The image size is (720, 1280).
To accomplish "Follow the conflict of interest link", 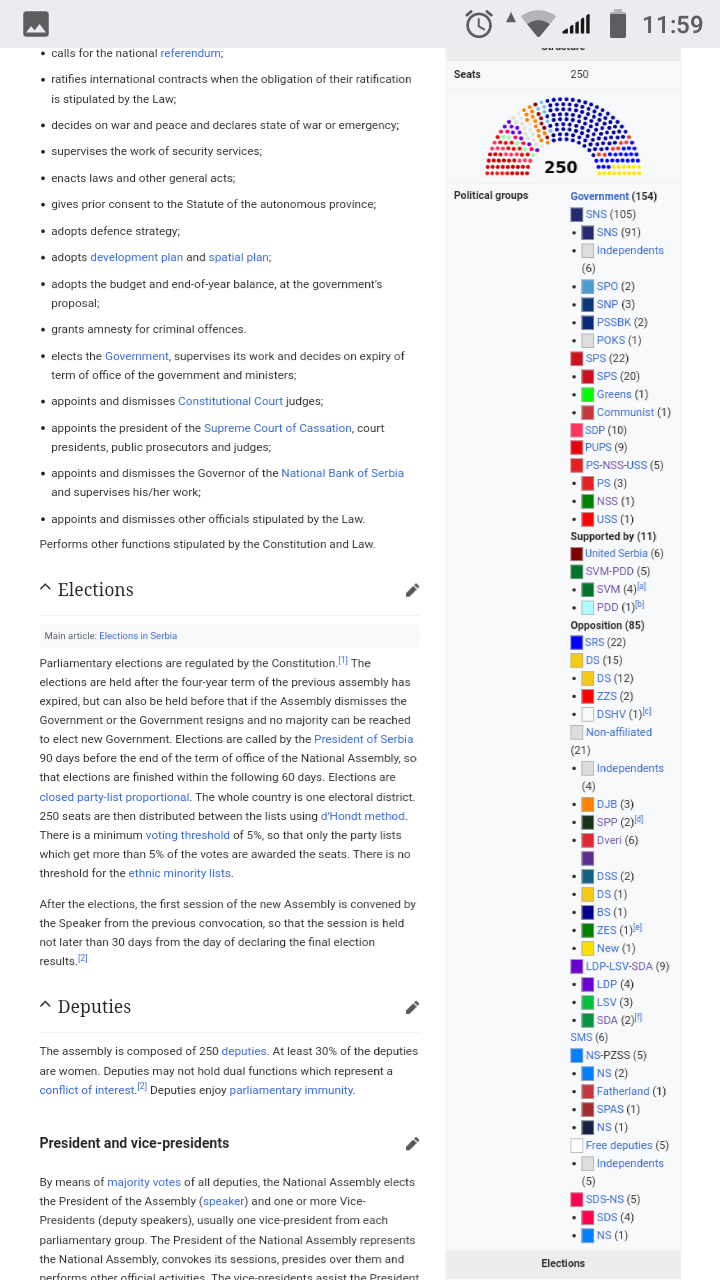I will click(x=87, y=1090).
